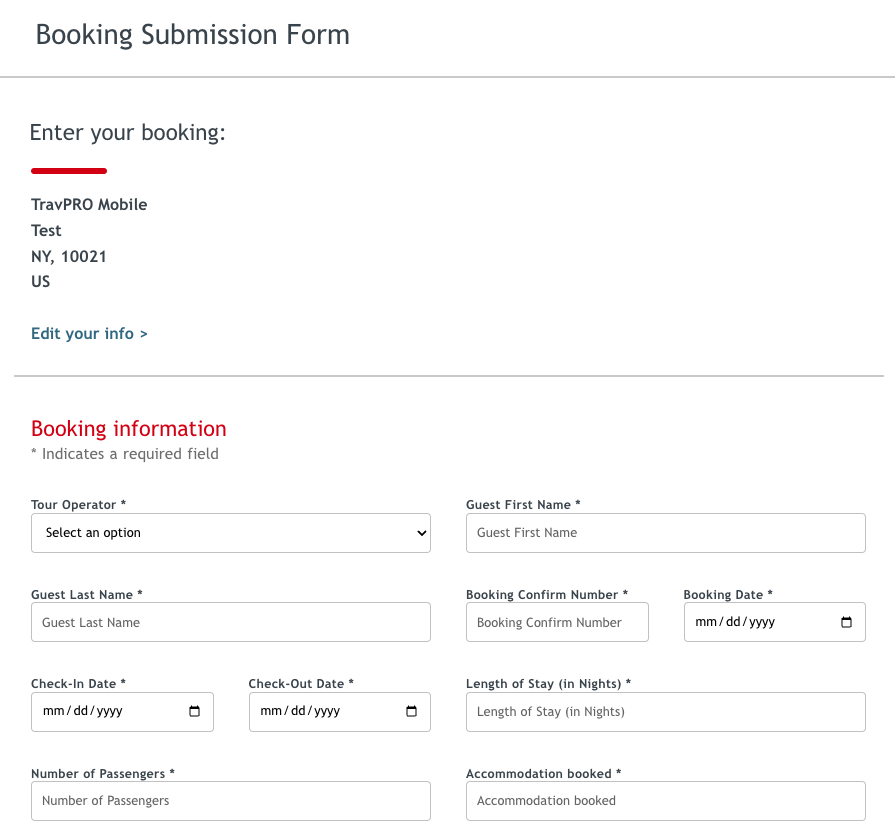Click the Accommodation booked text box

coord(665,801)
